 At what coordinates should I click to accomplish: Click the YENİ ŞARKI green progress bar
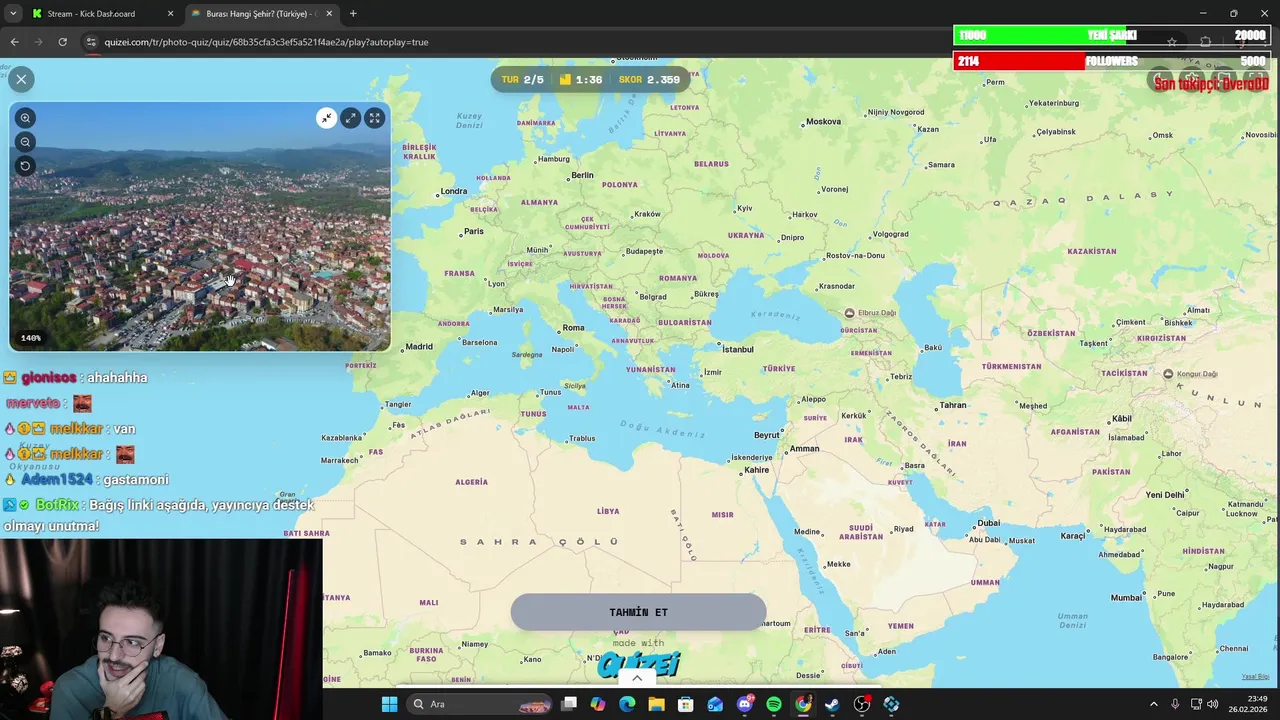pyautogui.click(x=1111, y=35)
